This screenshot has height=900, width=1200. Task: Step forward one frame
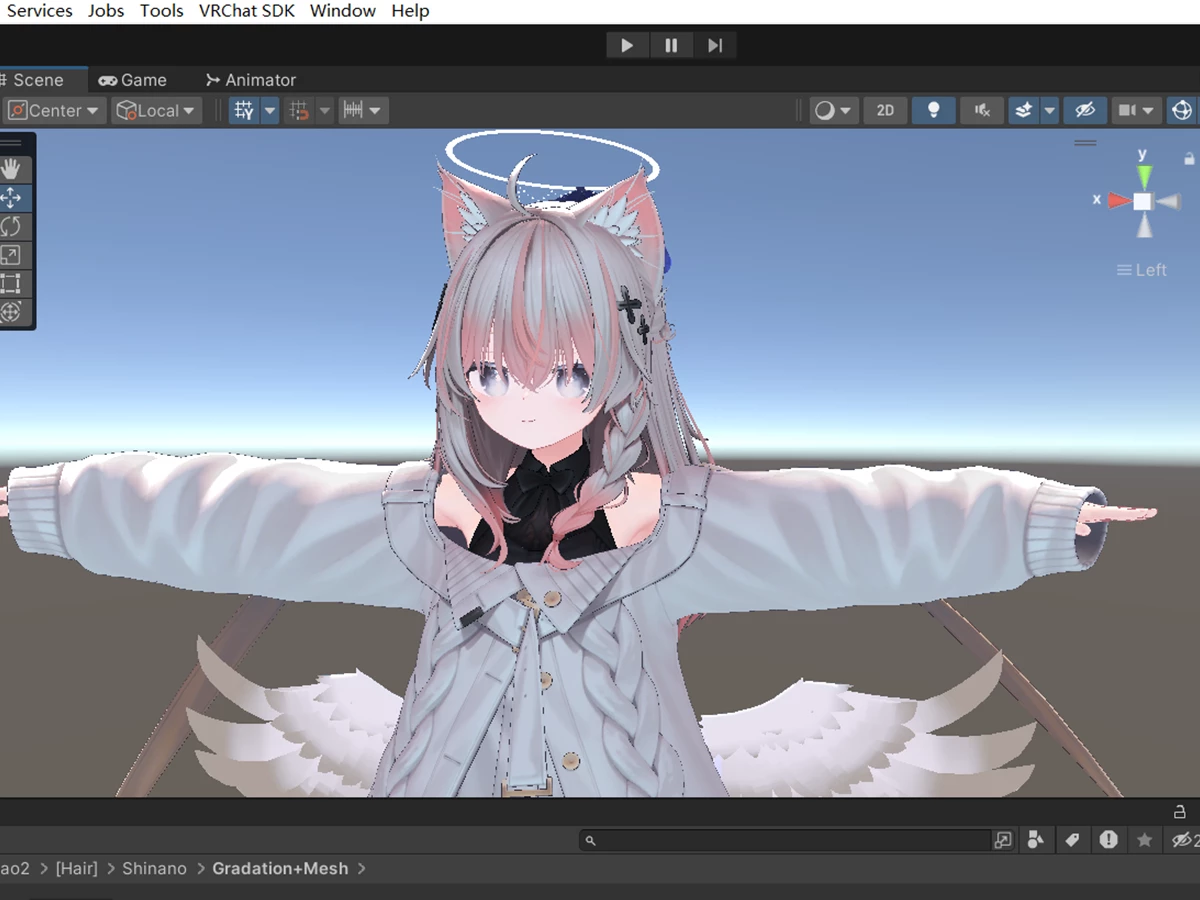pyautogui.click(x=715, y=45)
